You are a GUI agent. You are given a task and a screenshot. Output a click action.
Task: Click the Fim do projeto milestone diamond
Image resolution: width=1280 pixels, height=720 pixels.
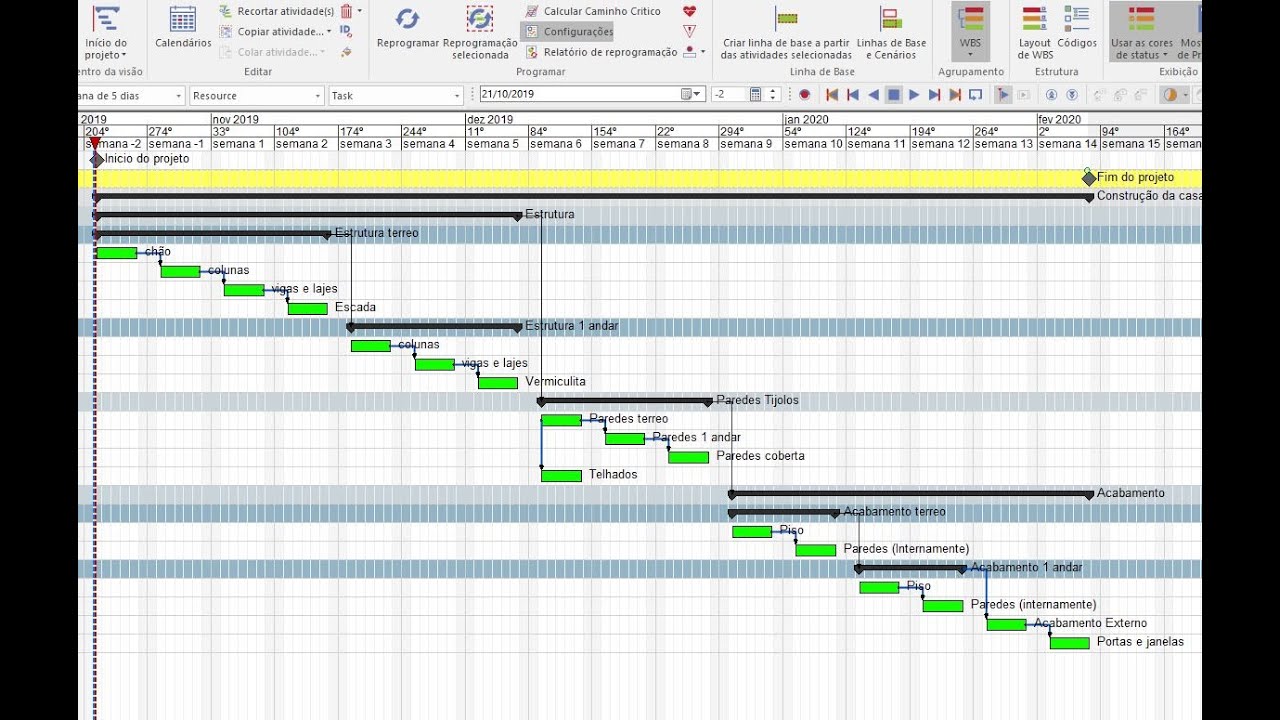(x=1089, y=178)
